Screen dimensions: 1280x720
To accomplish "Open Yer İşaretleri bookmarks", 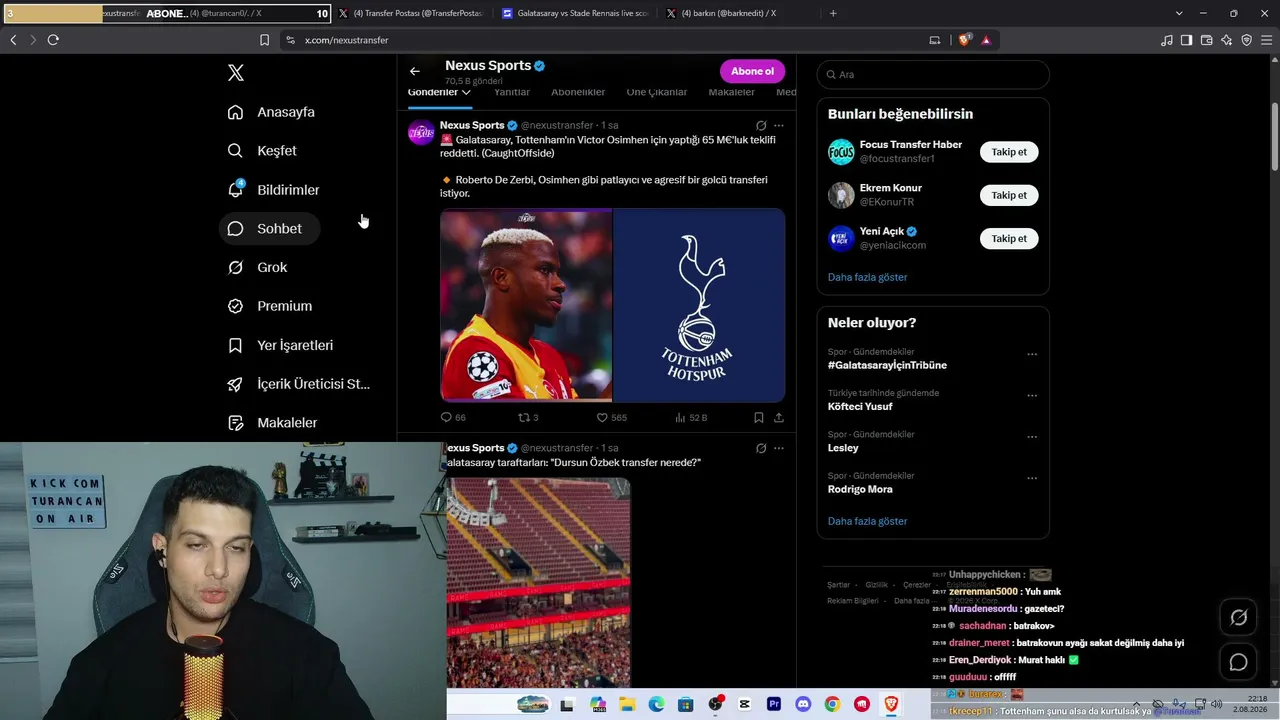I will pyautogui.click(x=280, y=345).
